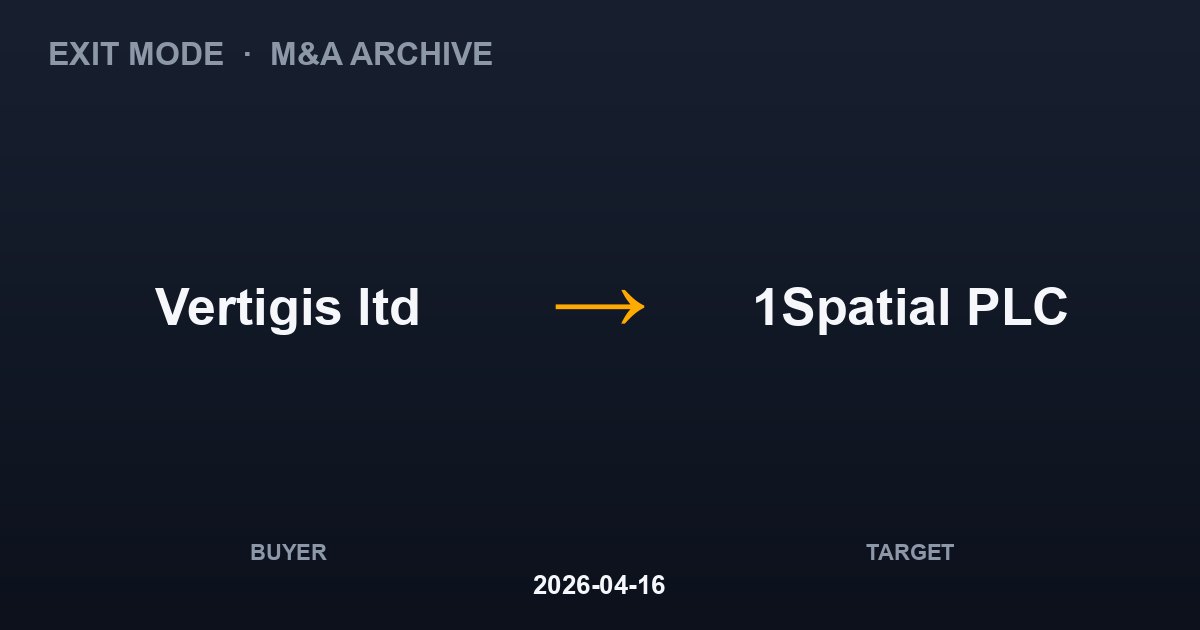Click the orange arrow between the companies

coord(600,306)
